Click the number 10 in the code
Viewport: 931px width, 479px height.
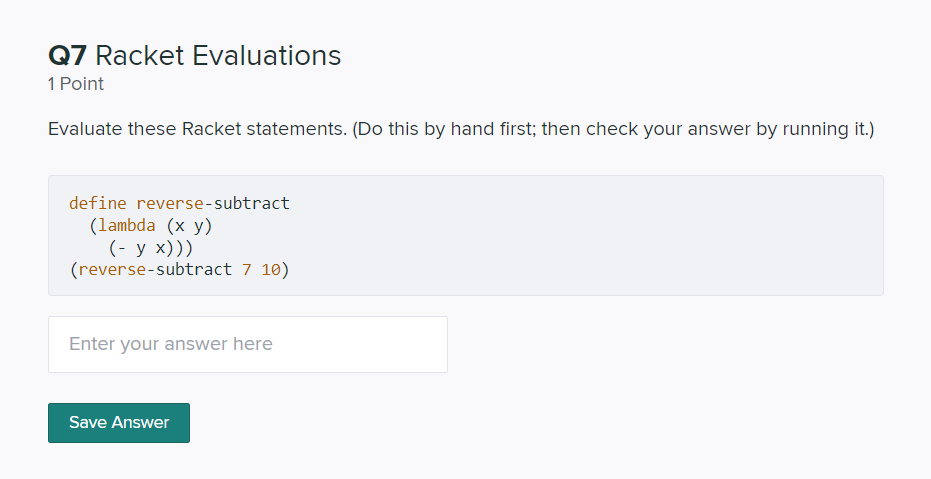click(x=271, y=269)
